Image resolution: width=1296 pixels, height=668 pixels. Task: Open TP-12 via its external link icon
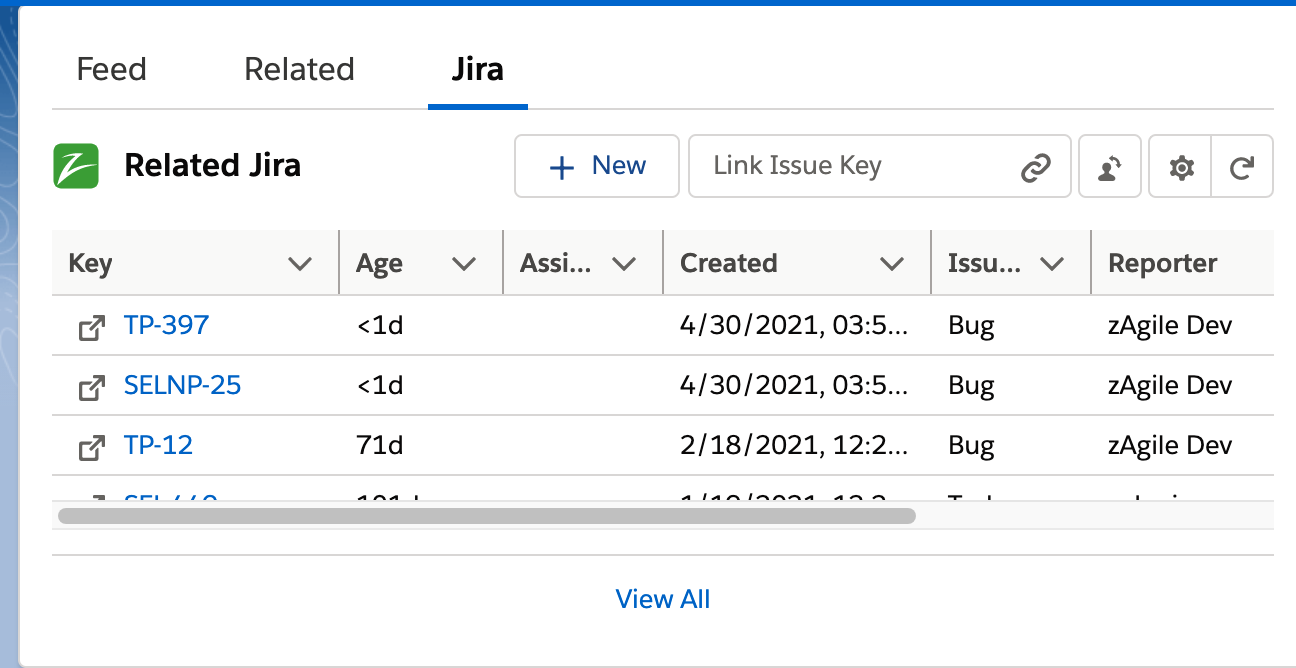coord(91,446)
